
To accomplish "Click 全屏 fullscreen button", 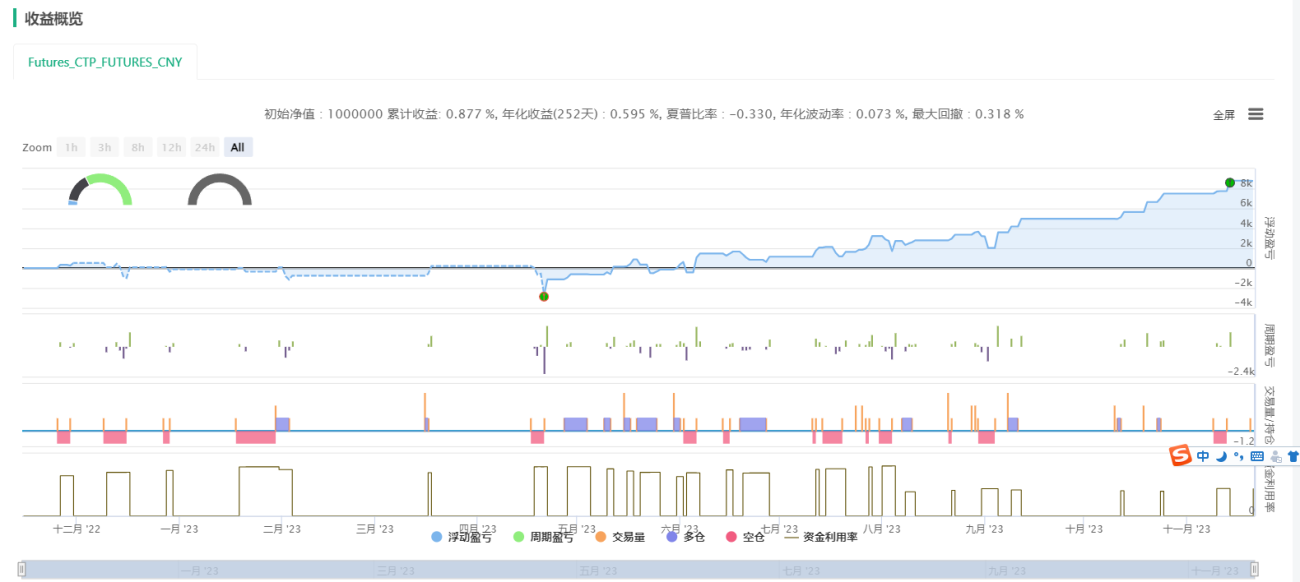I will click(1224, 115).
